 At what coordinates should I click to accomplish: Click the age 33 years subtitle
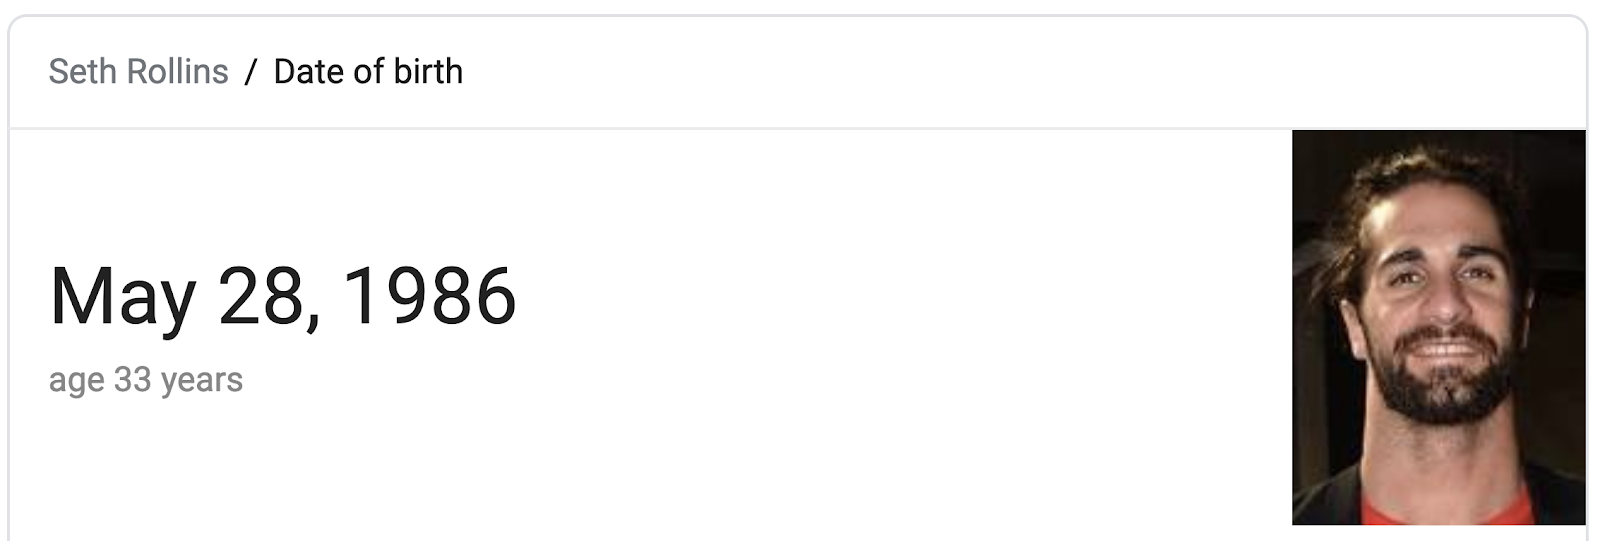(146, 381)
